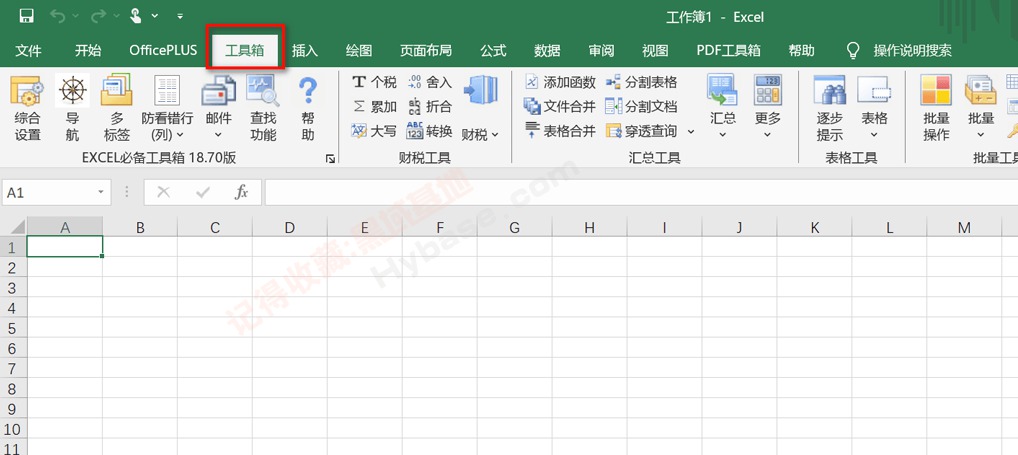Switch to the 绘图 tab

359,51
